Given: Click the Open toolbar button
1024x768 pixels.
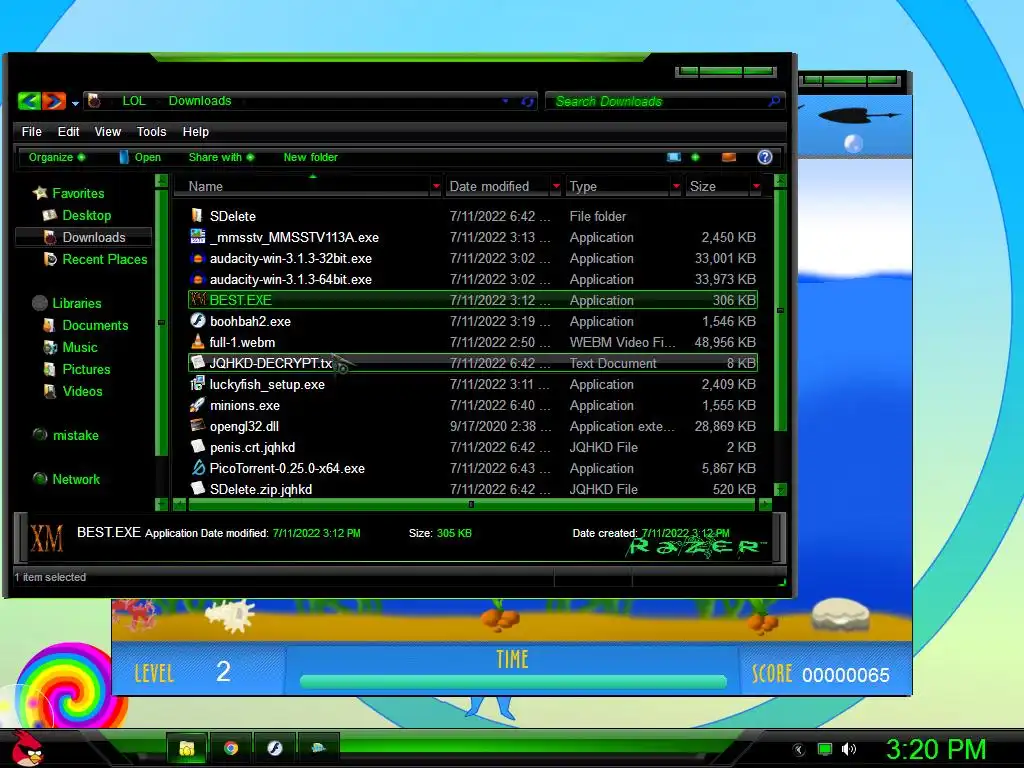Looking at the screenshot, I should [x=140, y=157].
